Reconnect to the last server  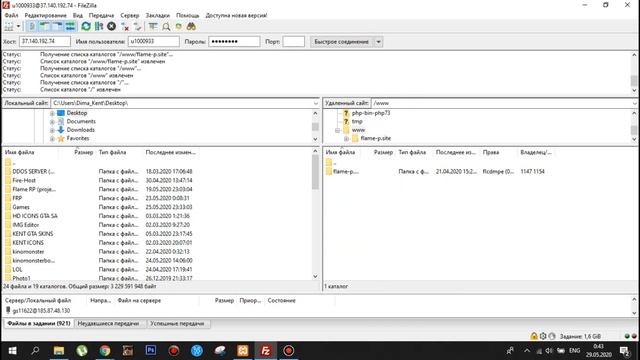click(x=138, y=27)
